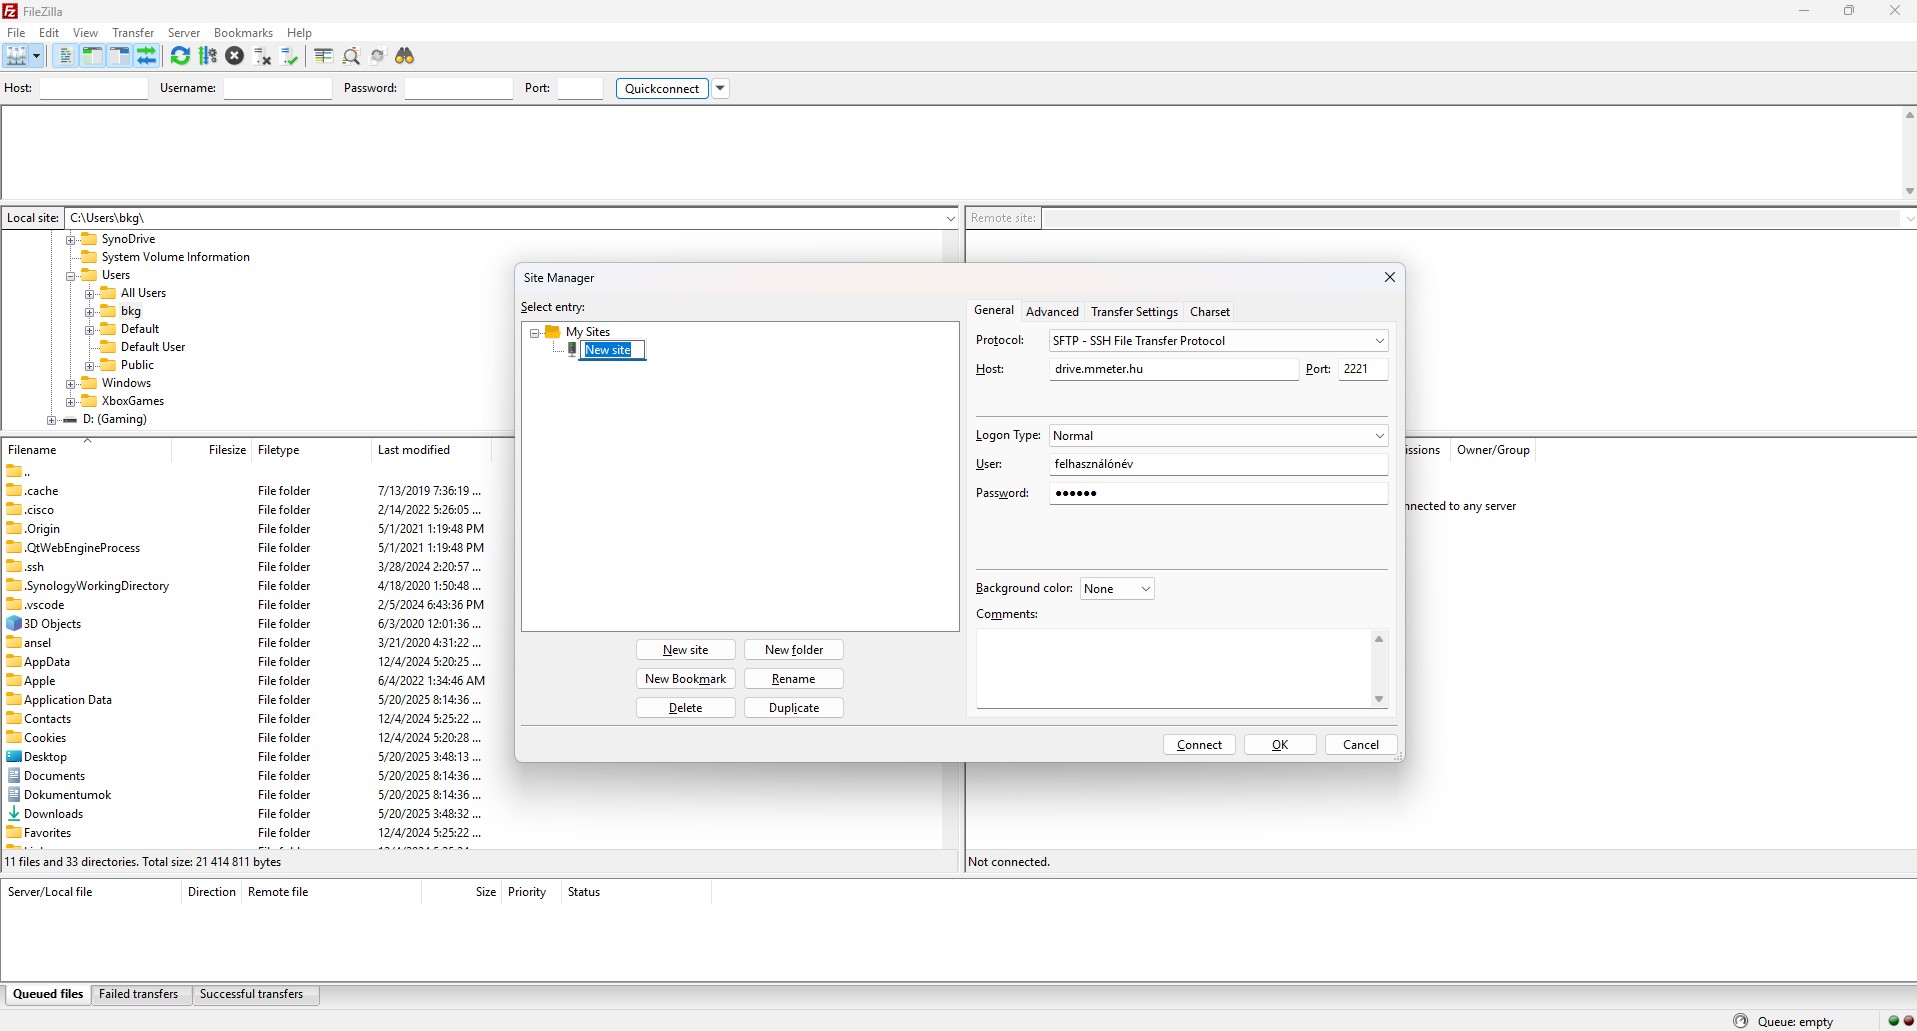Click the reconnect to last server icon

(290, 56)
